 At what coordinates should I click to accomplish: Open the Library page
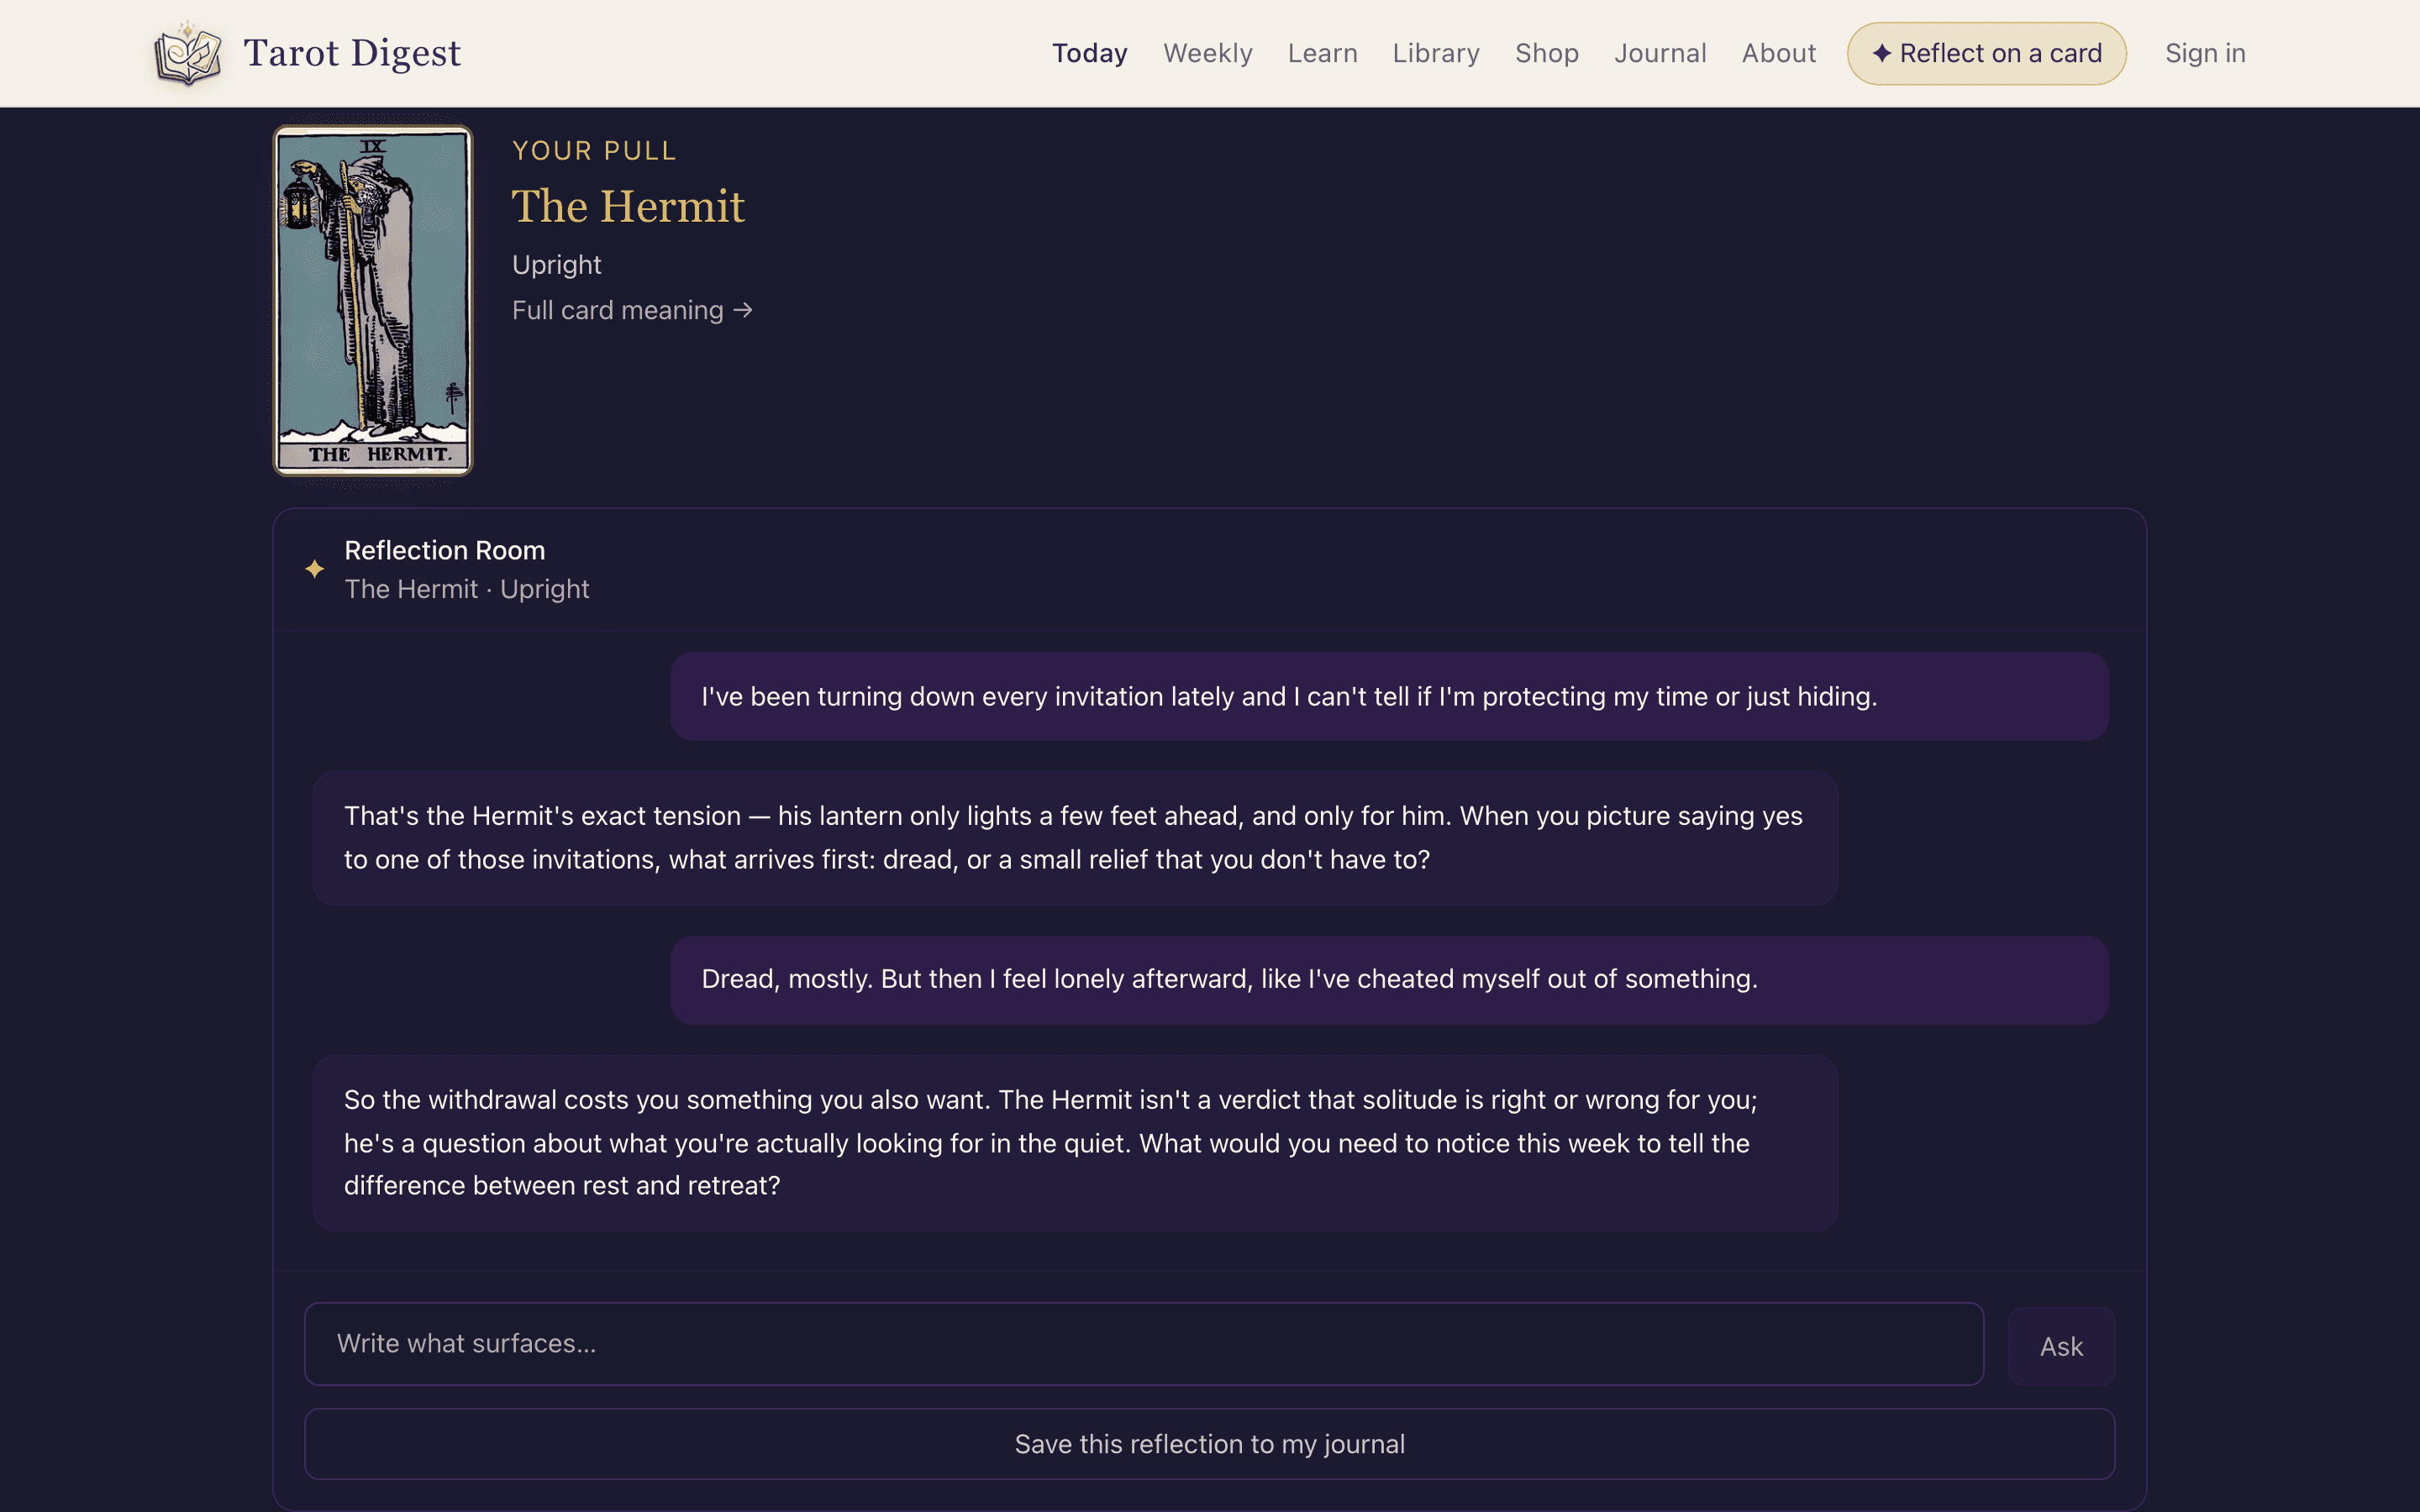click(x=1436, y=53)
